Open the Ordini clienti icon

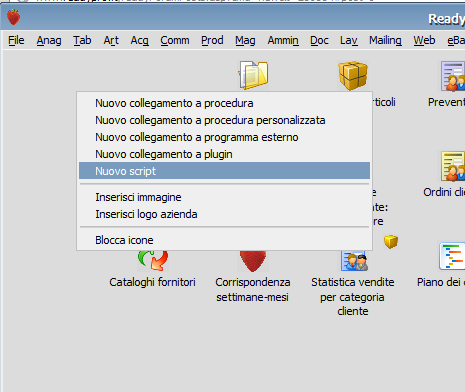(453, 166)
